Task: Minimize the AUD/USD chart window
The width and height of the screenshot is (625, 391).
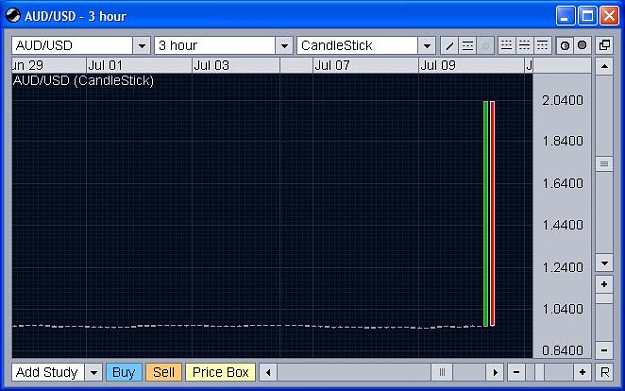Action: click(565, 16)
